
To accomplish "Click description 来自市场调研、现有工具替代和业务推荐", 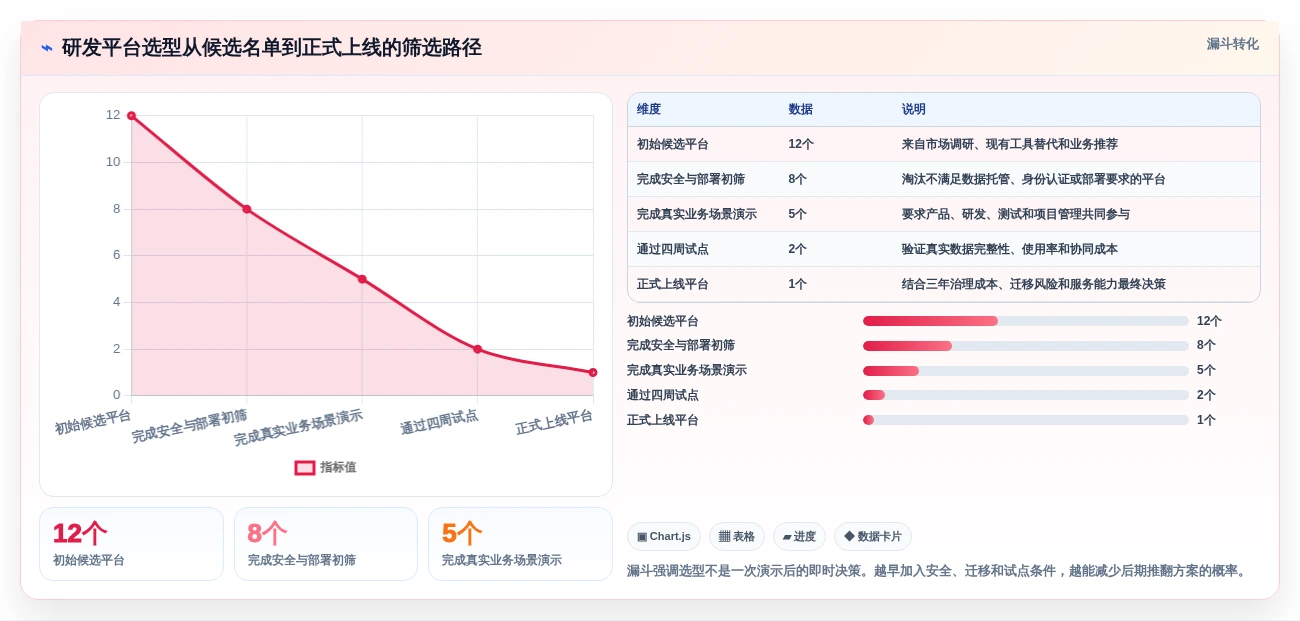I will tap(1010, 144).
